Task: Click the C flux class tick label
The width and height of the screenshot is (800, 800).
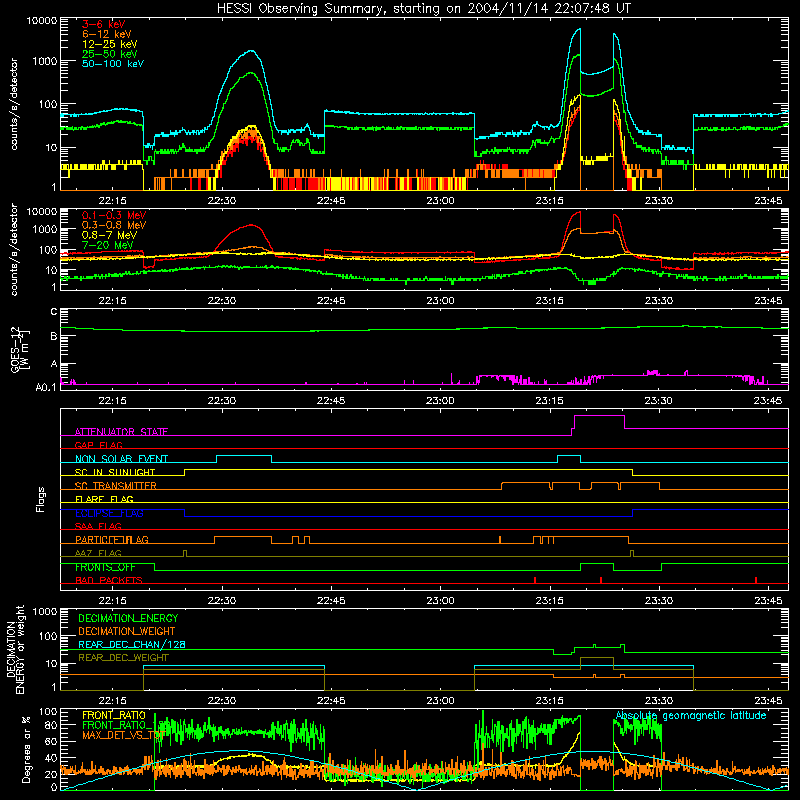Action: [54, 312]
